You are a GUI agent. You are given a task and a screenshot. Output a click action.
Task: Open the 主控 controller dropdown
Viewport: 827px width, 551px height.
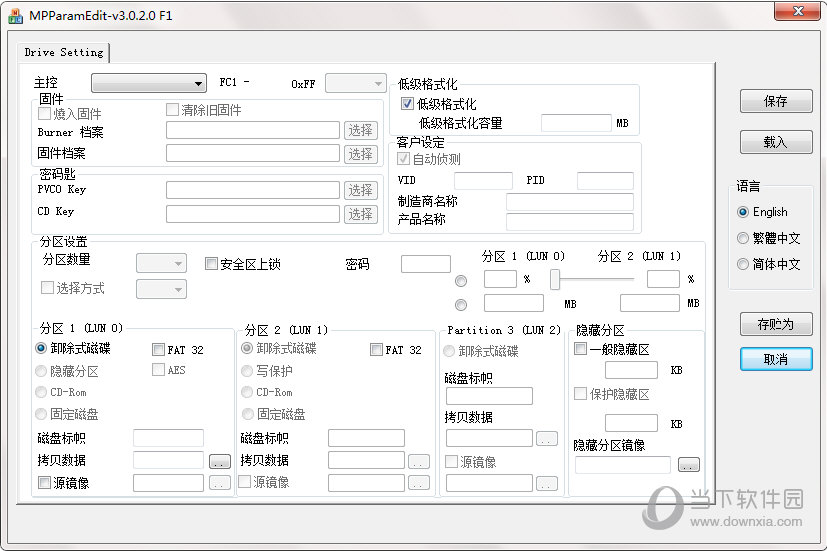tap(148, 83)
